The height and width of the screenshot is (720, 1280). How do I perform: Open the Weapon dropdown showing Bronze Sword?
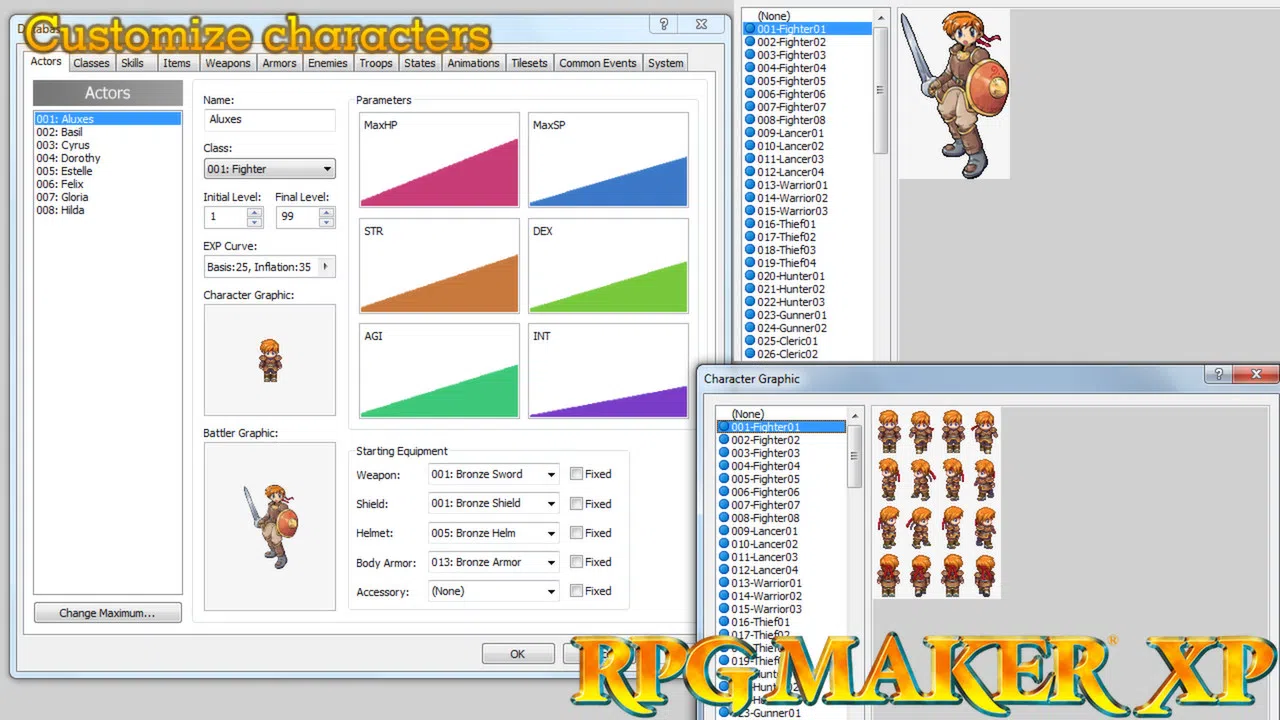pos(493,474)
